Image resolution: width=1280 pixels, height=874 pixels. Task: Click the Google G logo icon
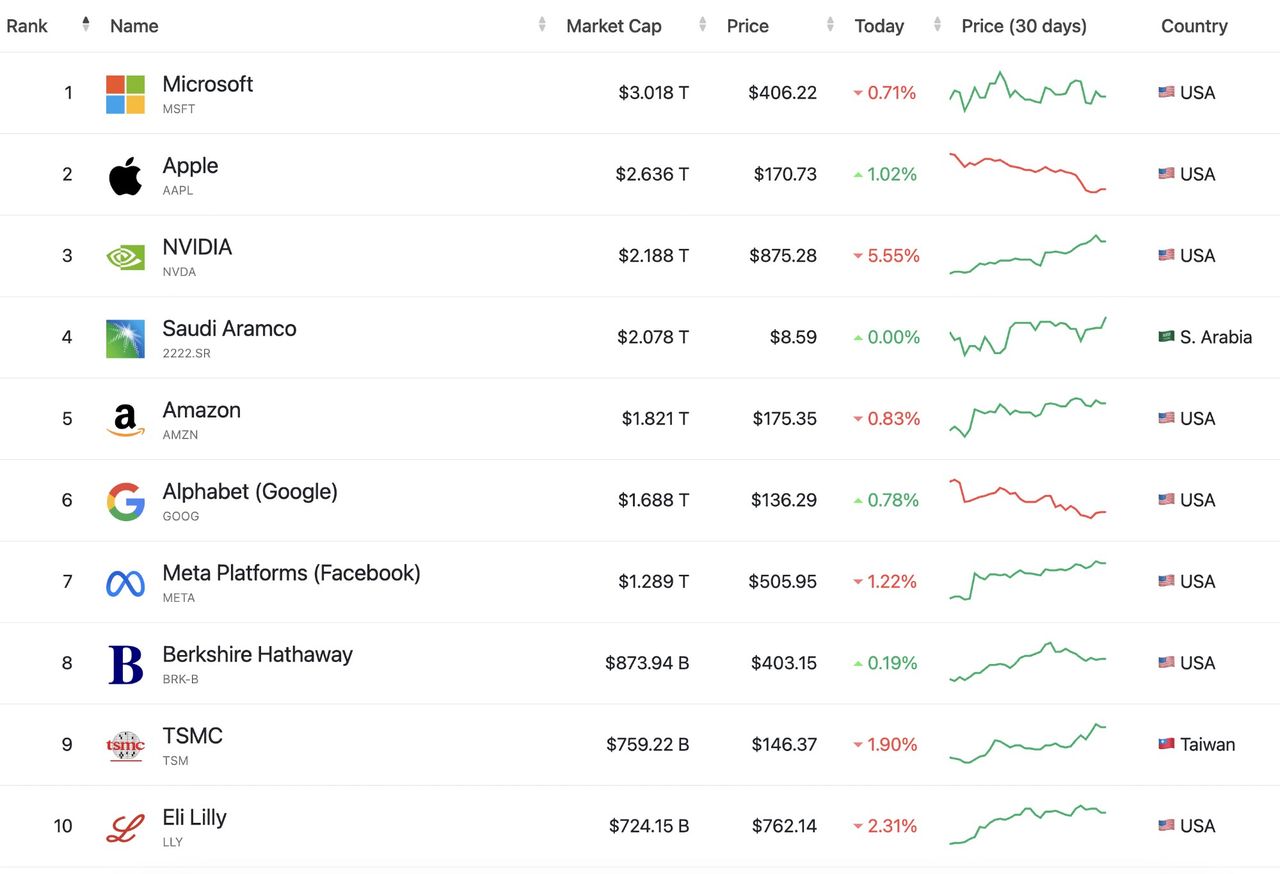125,501
